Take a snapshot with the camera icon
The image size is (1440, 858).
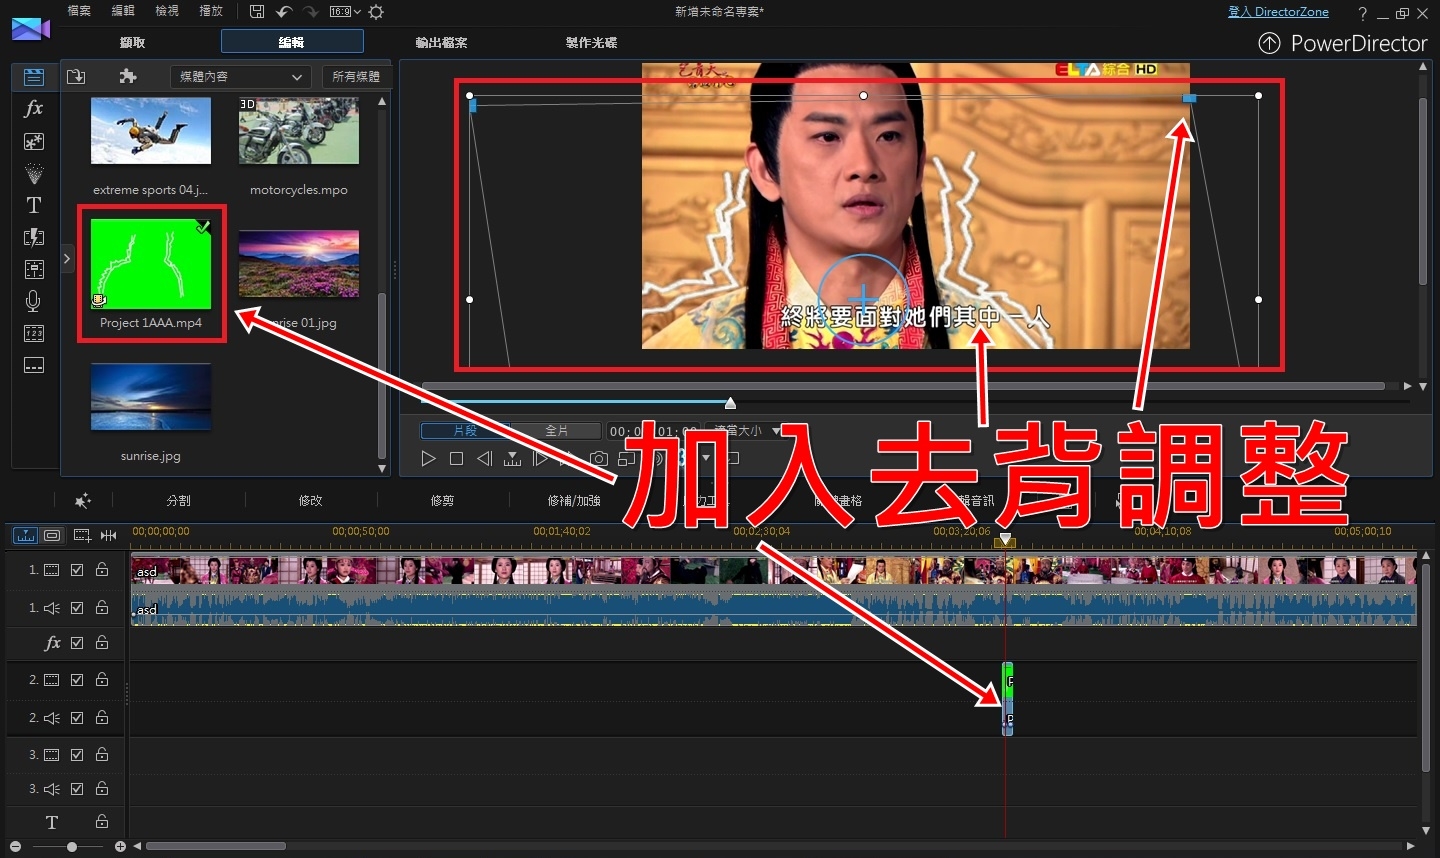tap(598, 458)
